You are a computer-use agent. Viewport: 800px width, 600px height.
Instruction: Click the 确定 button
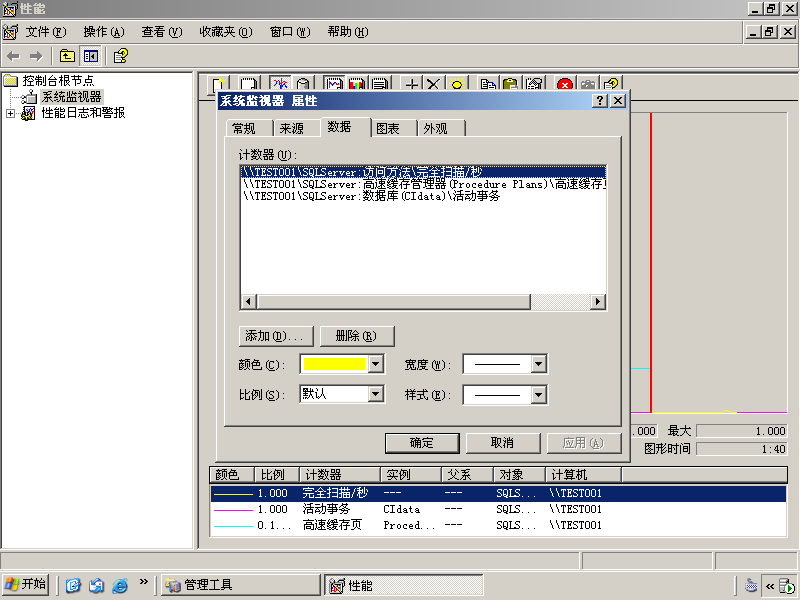422,443
